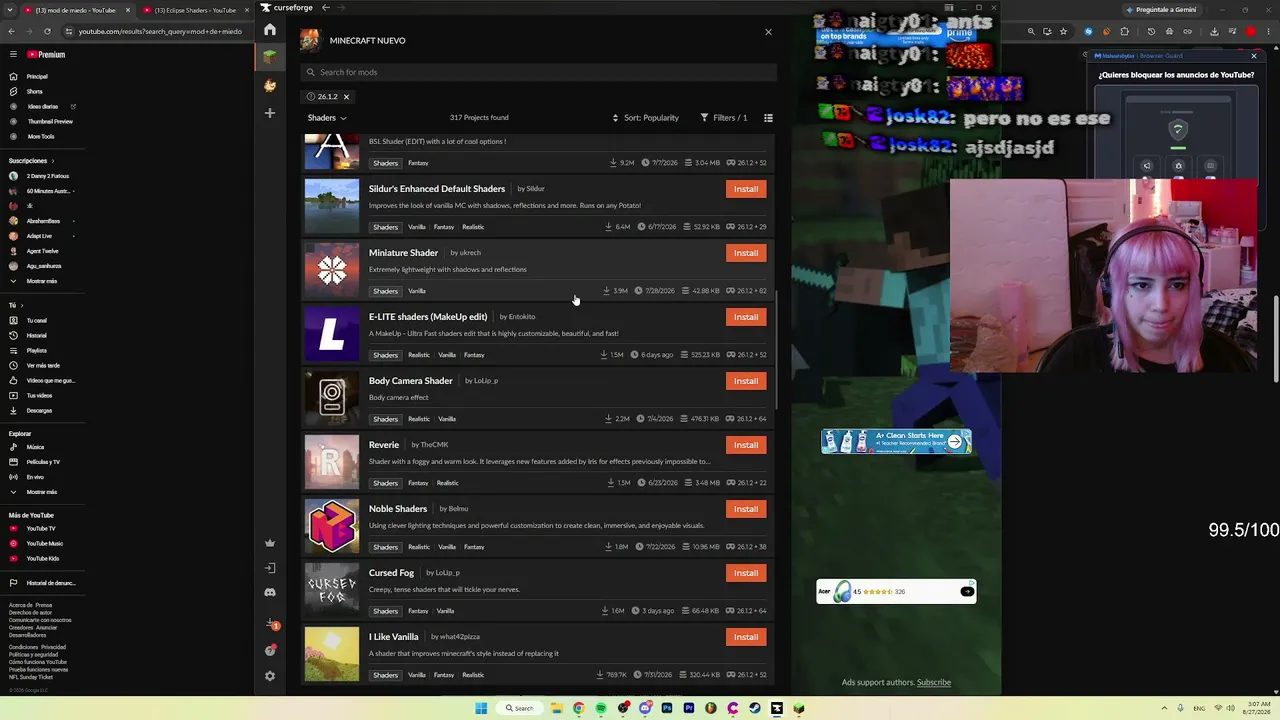The width and height of the screenshot is (1280, 720).
Task: Focus the Search for mods field
Action: point(538,72)
